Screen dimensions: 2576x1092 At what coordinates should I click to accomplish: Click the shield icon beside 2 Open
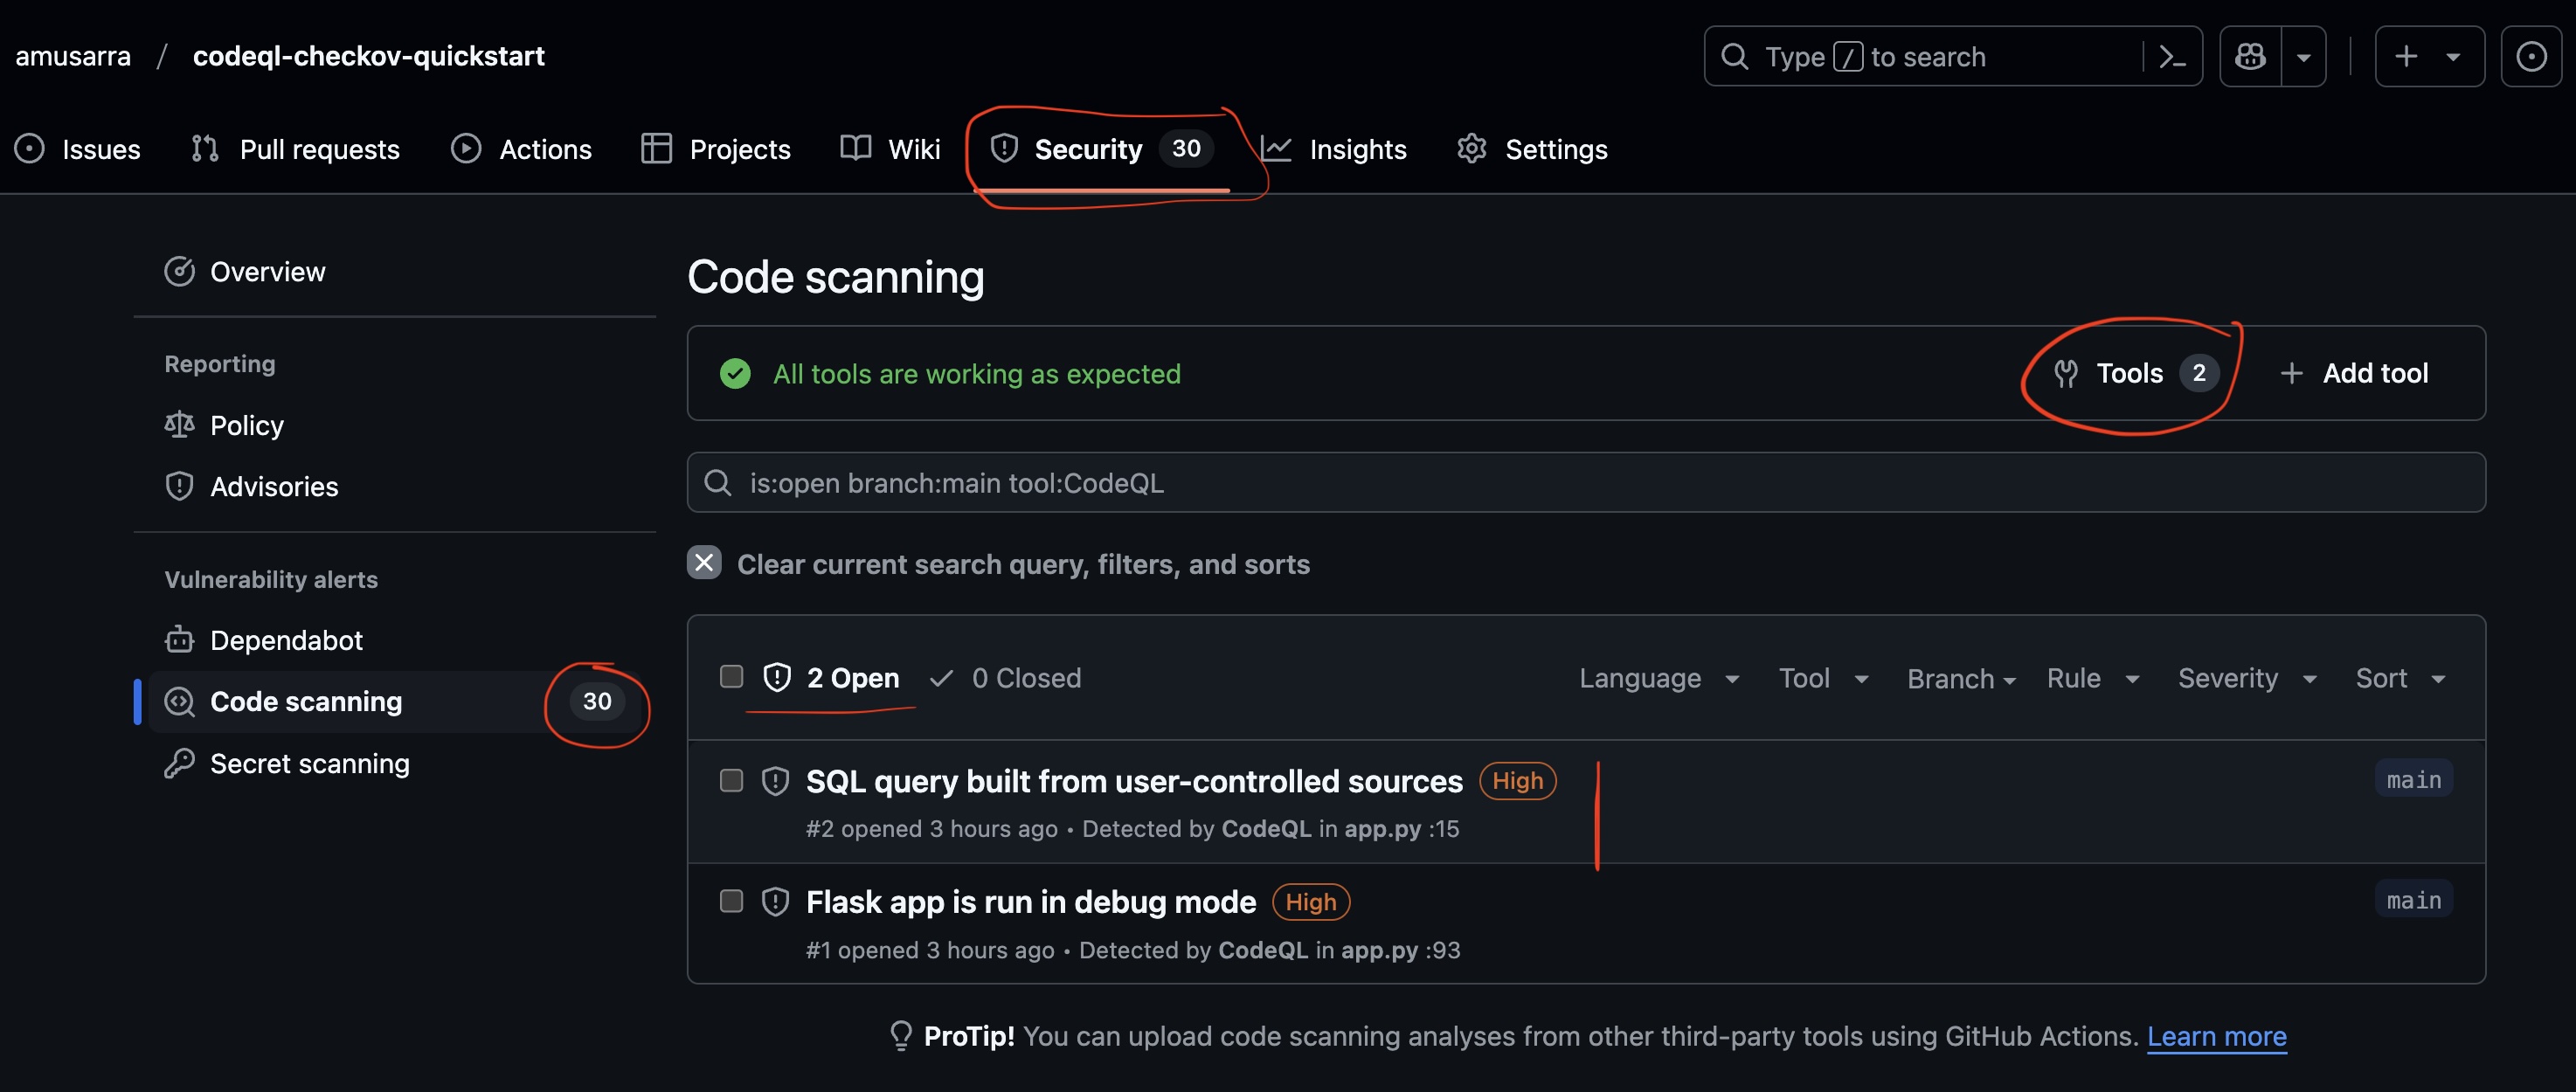777,678
